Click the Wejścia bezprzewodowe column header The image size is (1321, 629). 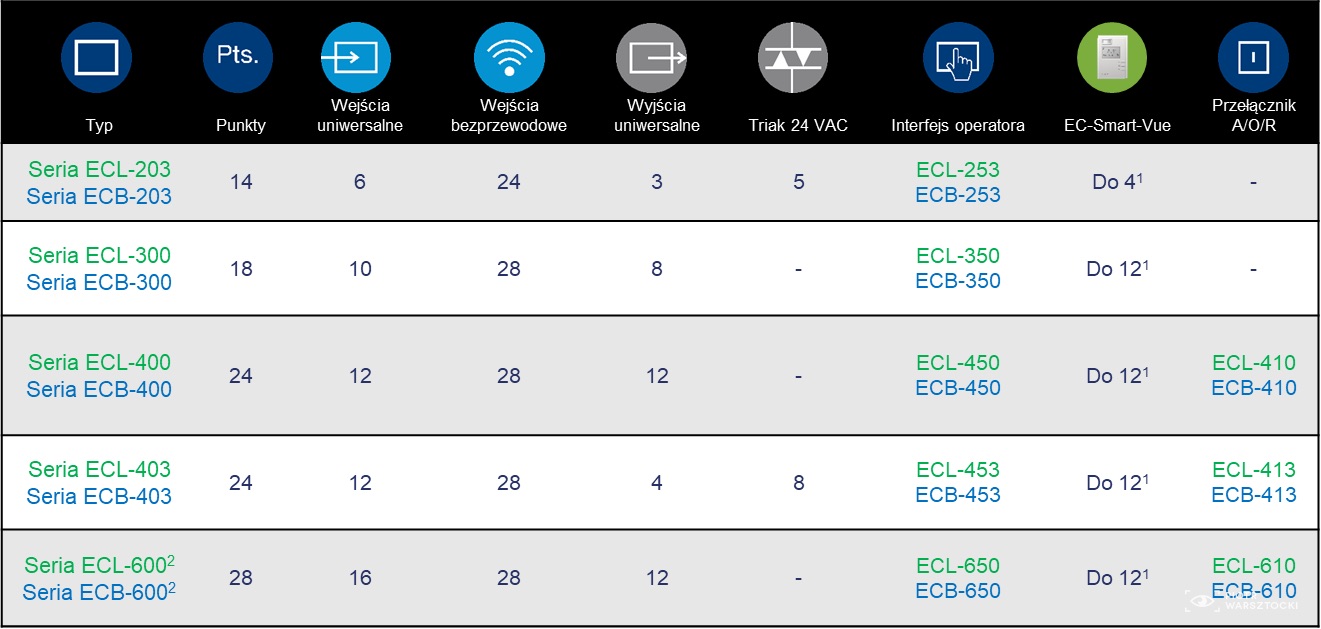coord(509,115)
